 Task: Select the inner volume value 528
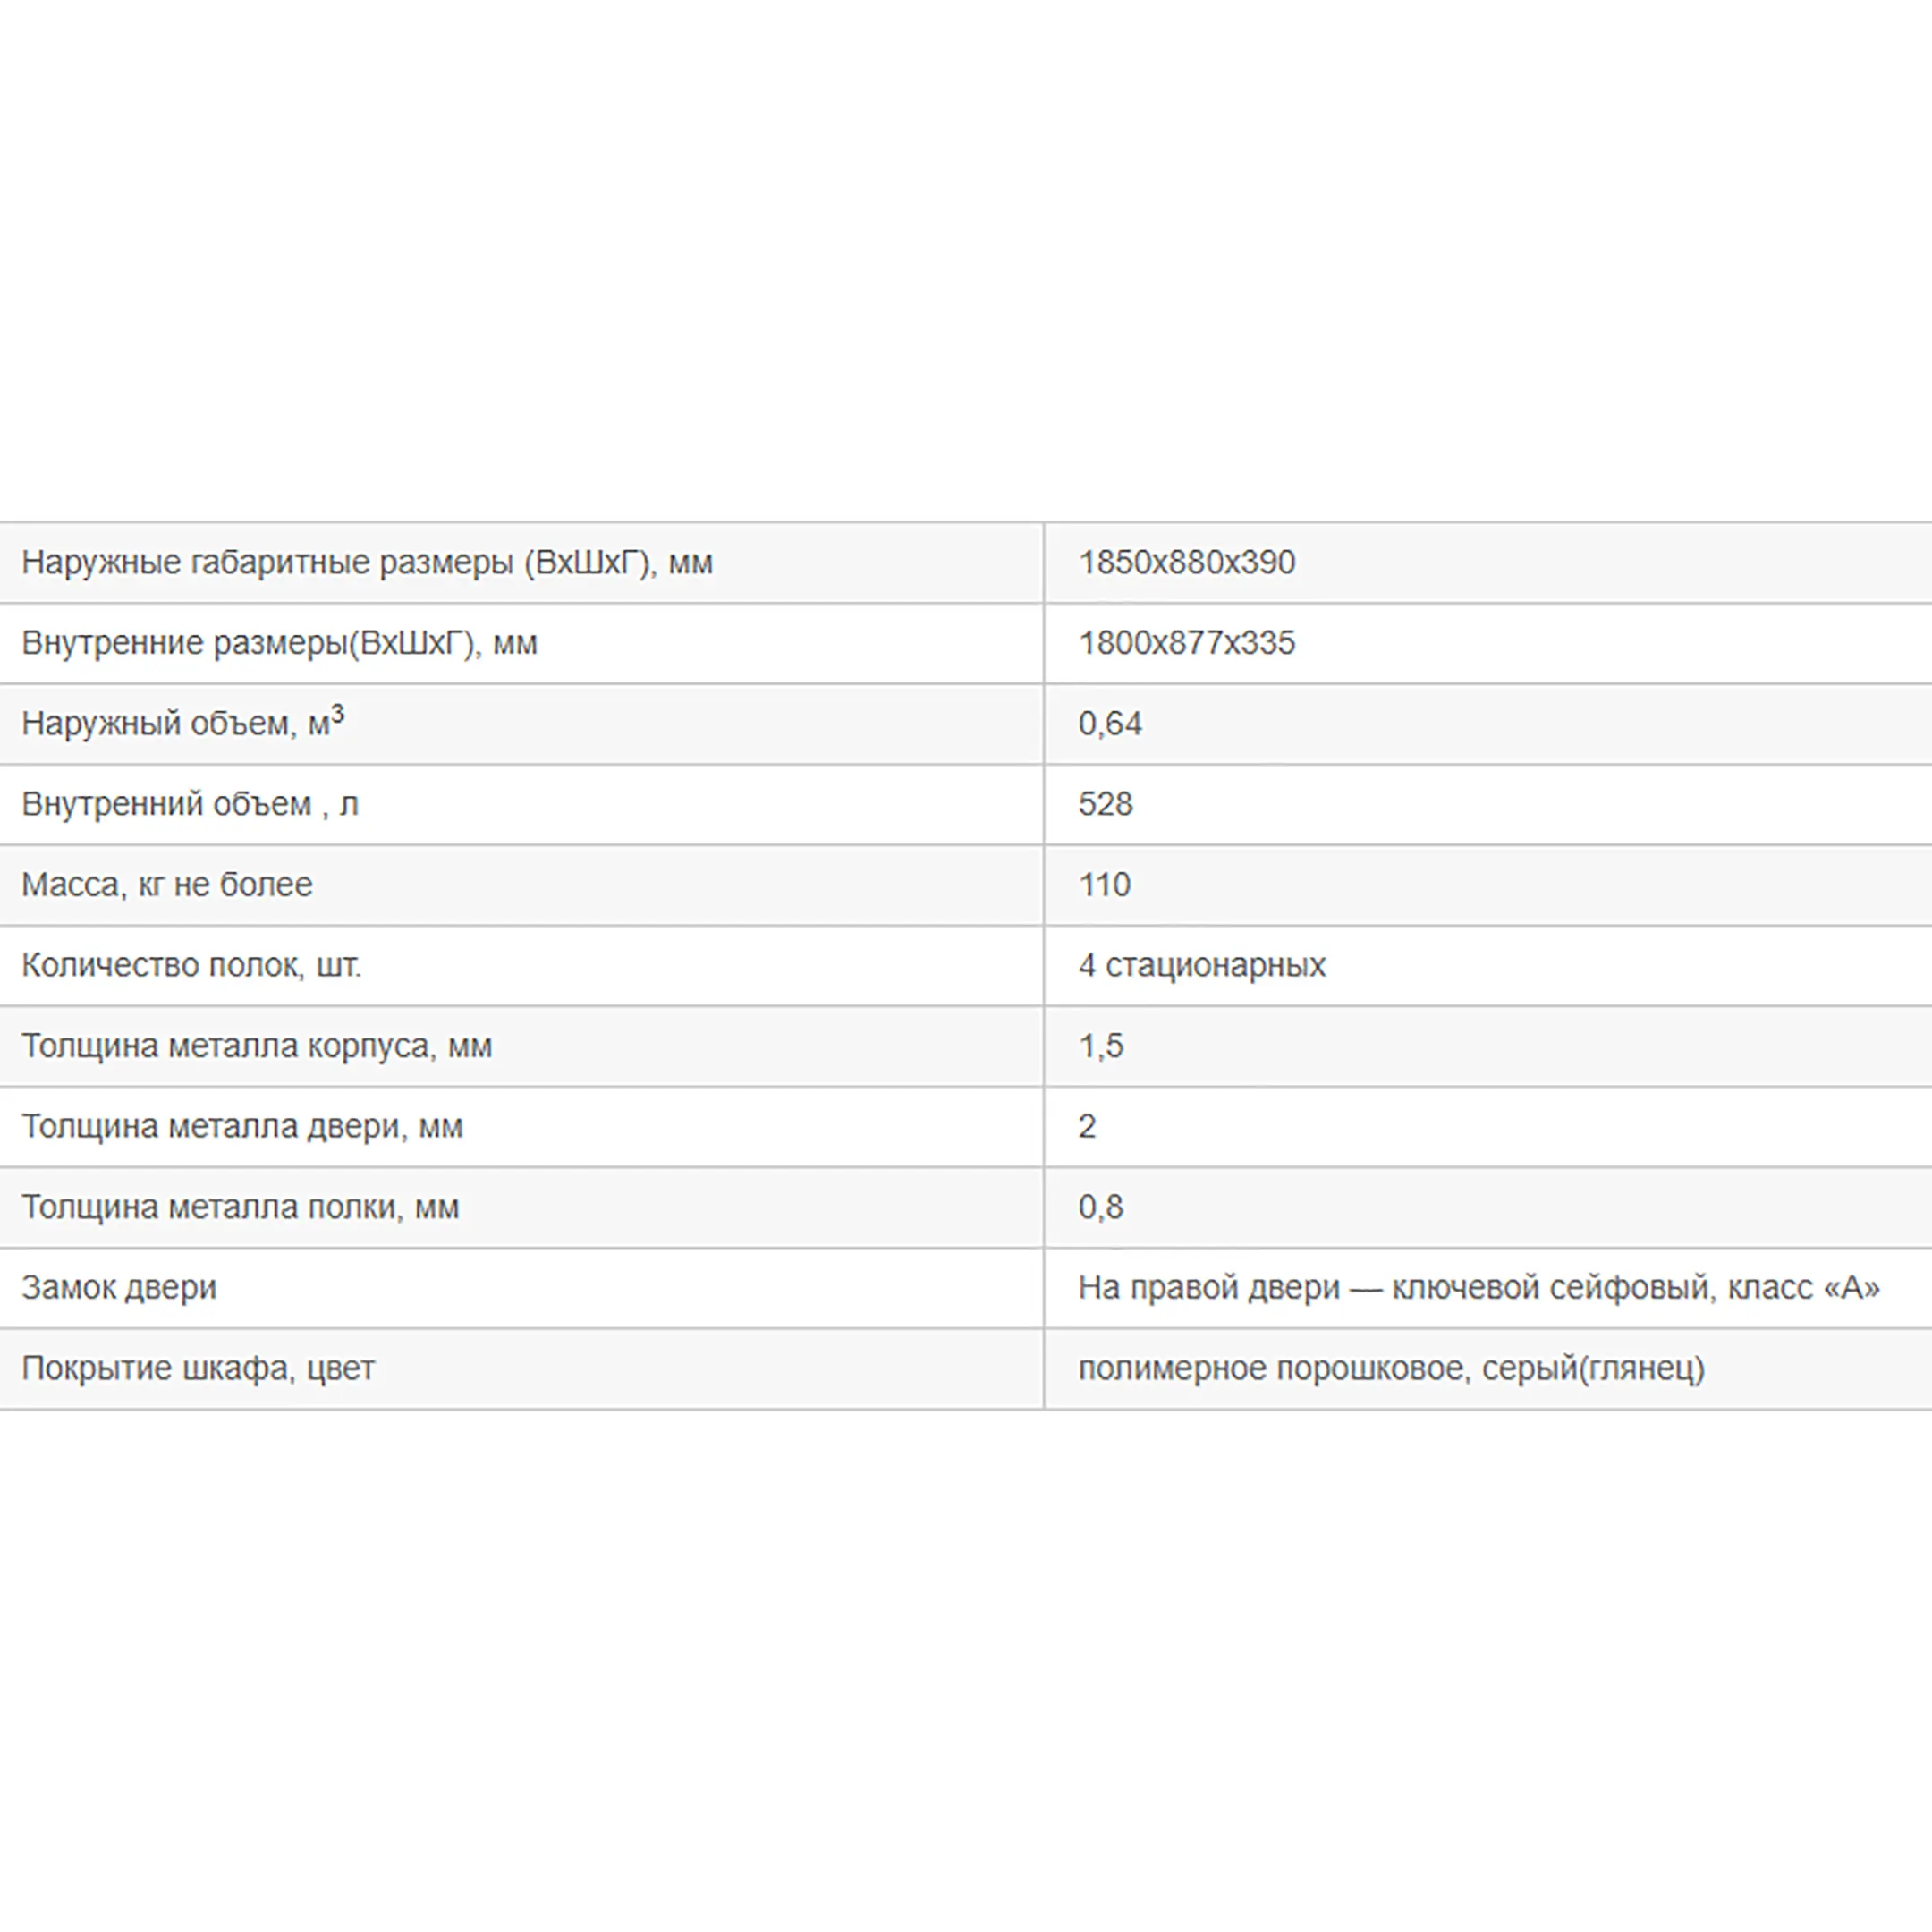(x=1105, y=804)
